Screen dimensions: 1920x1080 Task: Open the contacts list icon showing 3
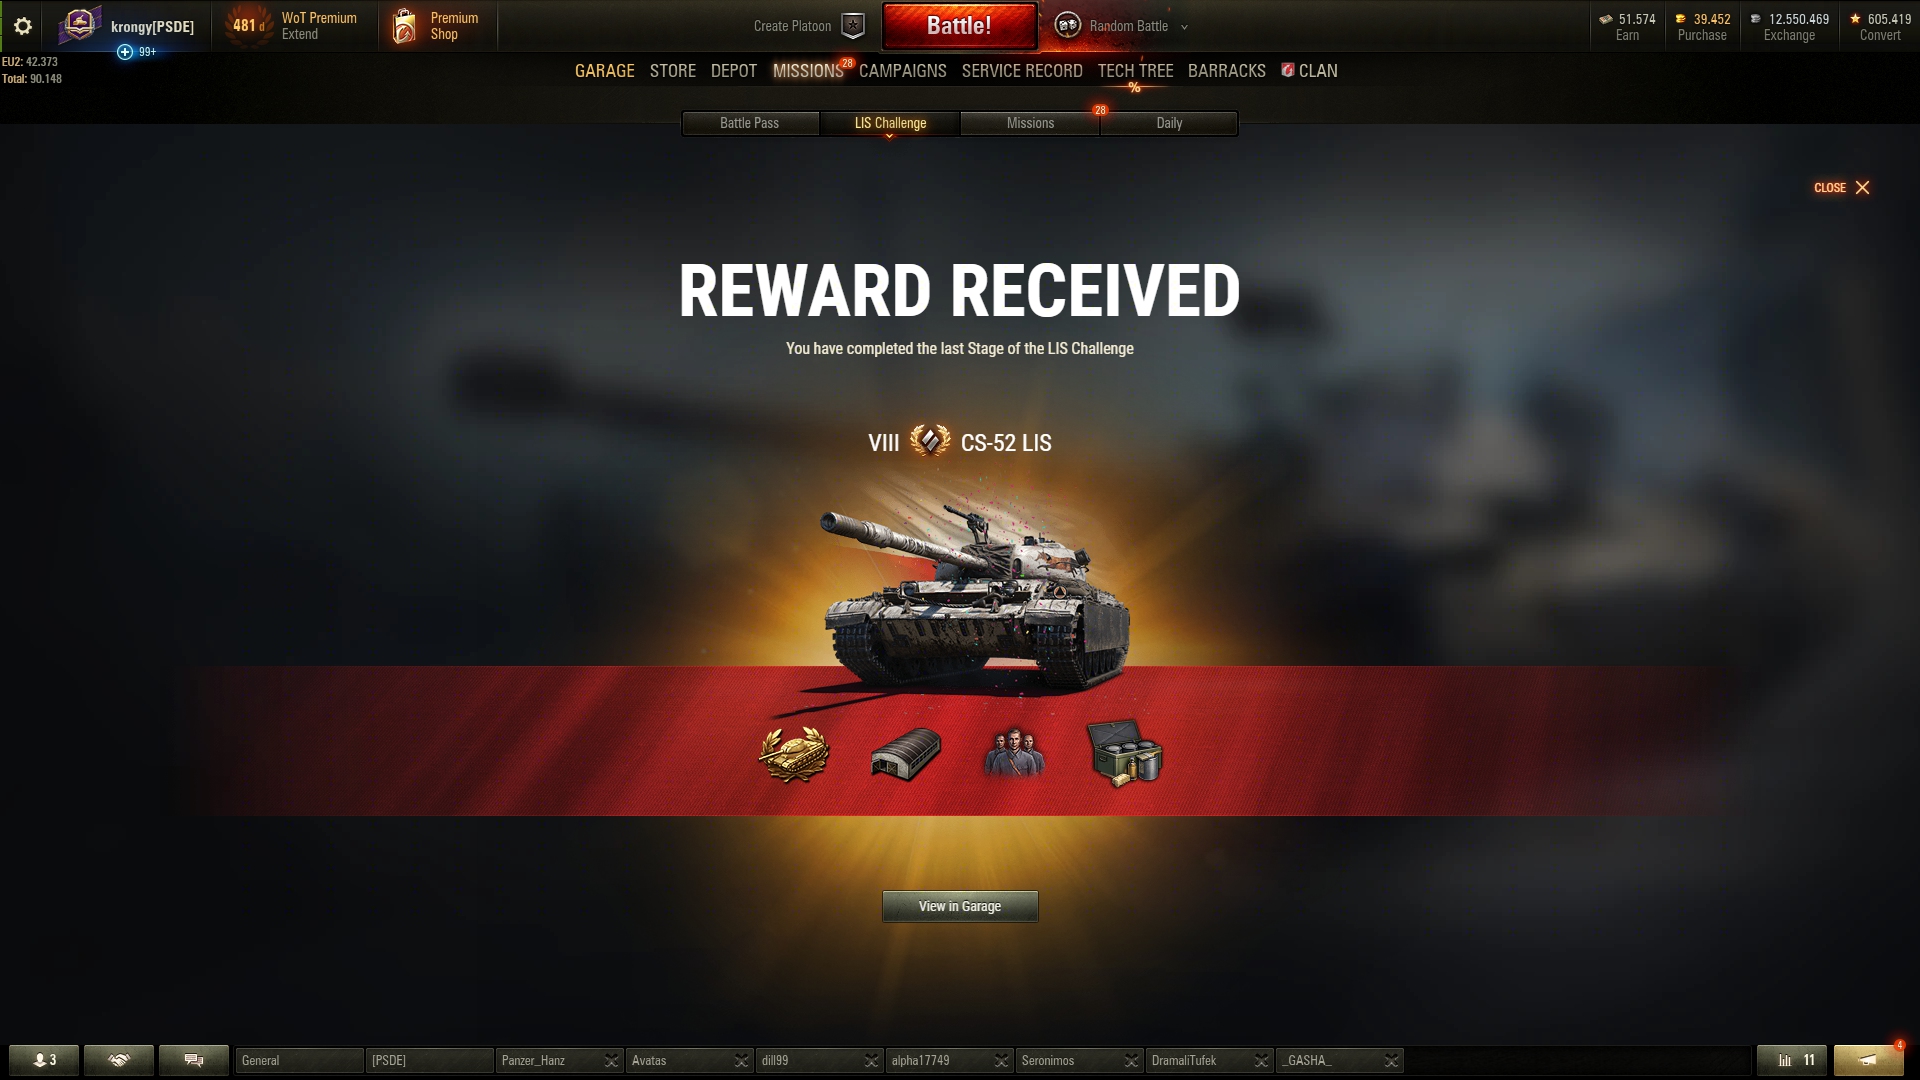pyautogui.click(x=44, y=1060)
